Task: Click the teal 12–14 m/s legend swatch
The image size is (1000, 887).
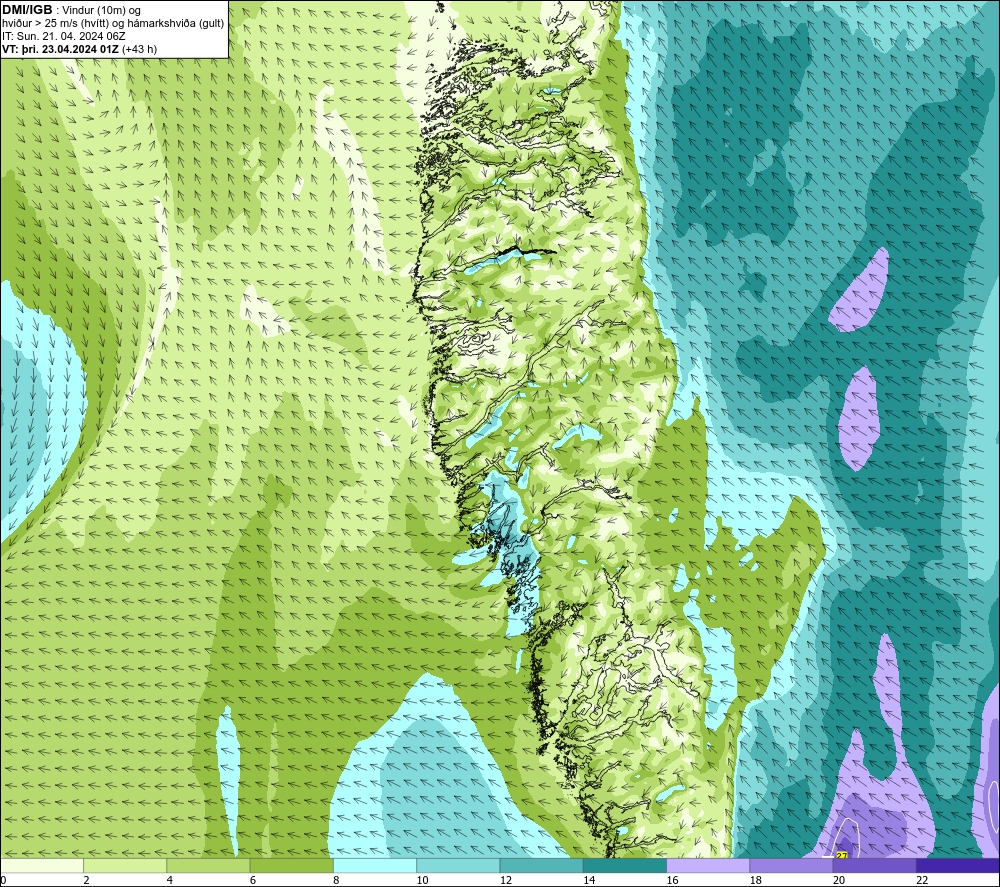Action: point(541,865)
